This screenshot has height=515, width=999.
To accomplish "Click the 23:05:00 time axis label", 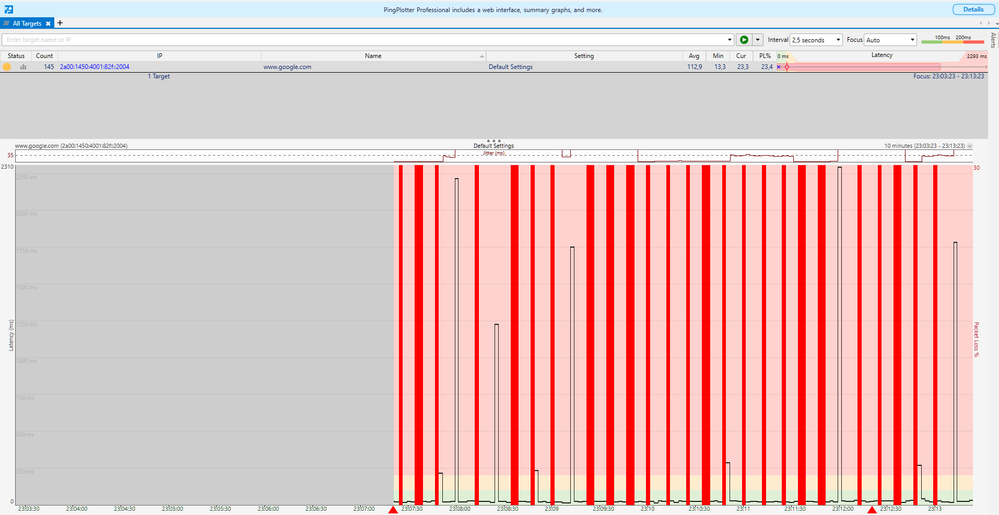I will 172,509.
